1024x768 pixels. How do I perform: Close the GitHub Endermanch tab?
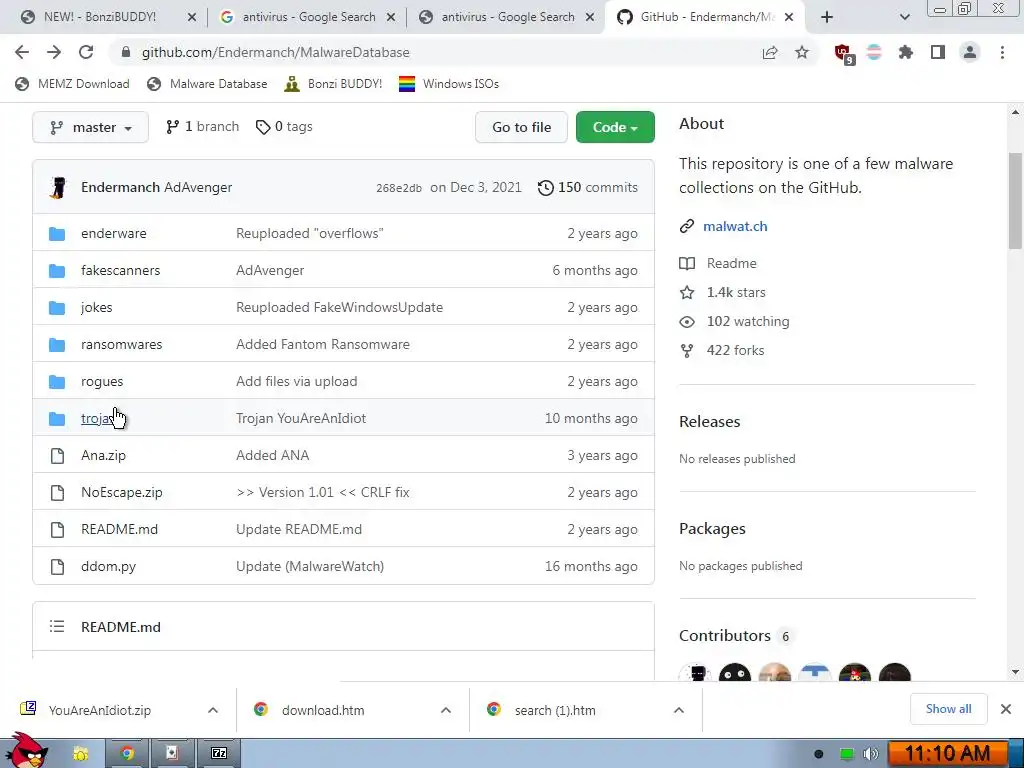[x=789, y=17]
